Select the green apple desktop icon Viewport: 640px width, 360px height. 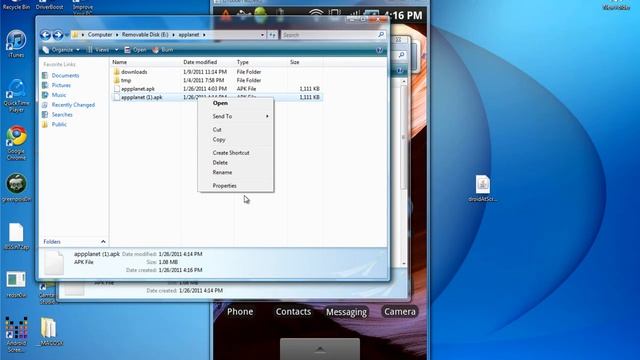pos(16,188)
